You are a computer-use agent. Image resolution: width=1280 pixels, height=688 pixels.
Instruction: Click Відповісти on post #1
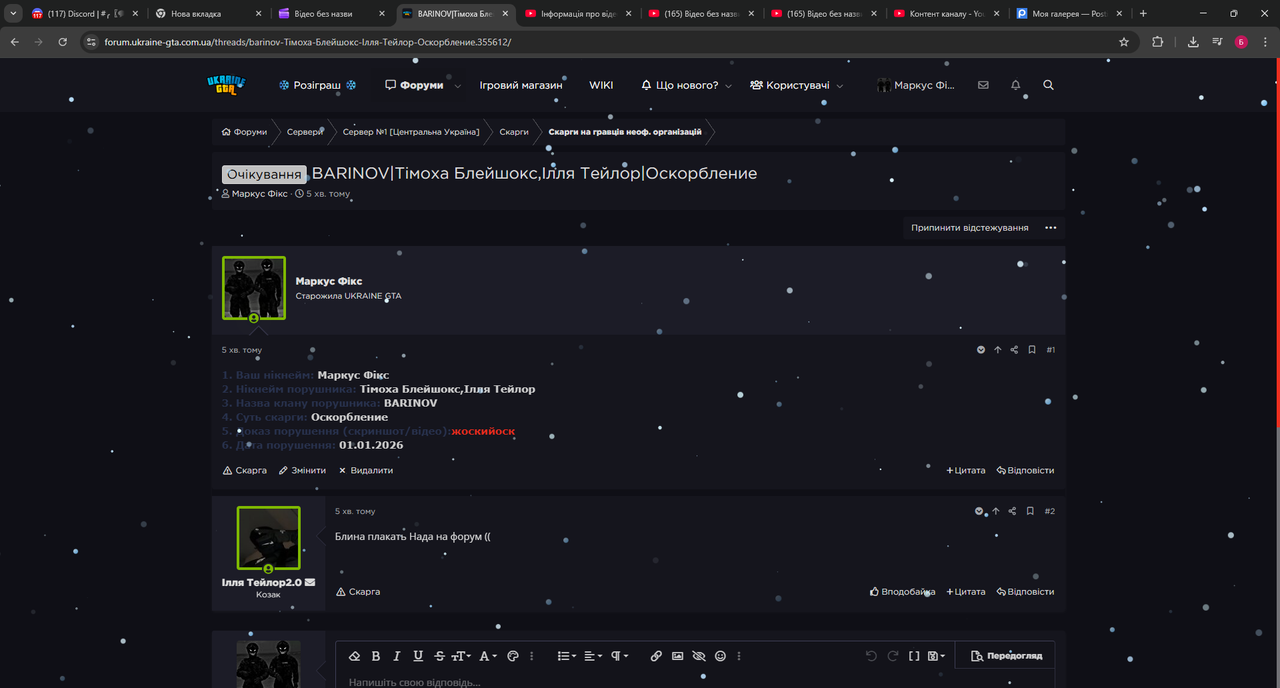(x=1025, y=470)
